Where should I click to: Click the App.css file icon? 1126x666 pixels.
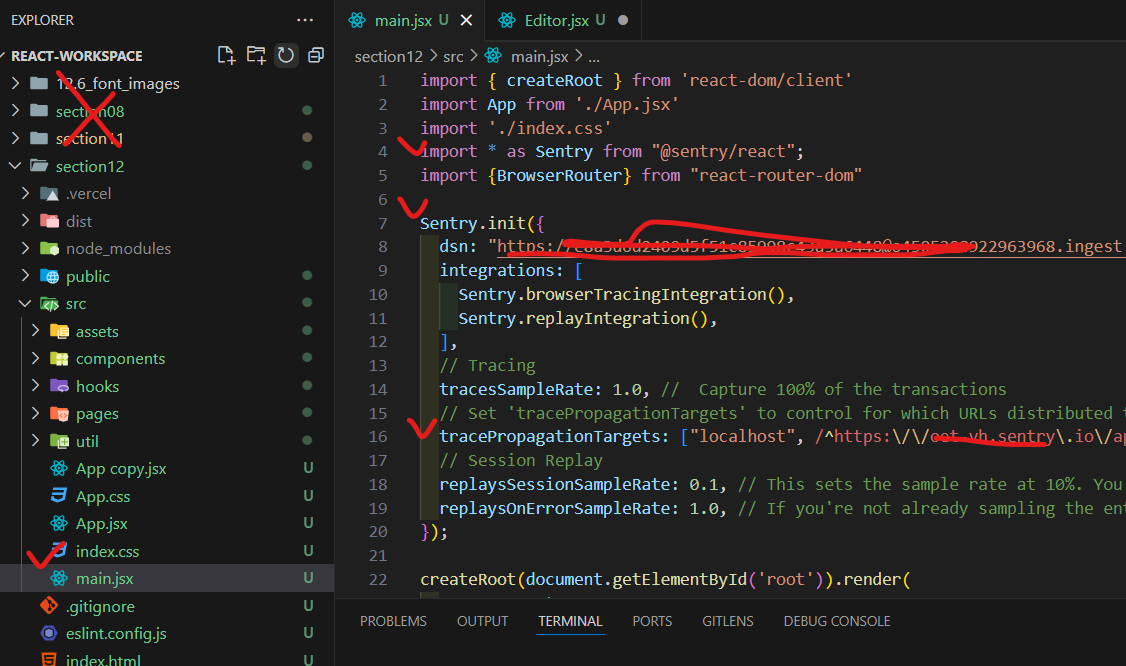point(59,496)
